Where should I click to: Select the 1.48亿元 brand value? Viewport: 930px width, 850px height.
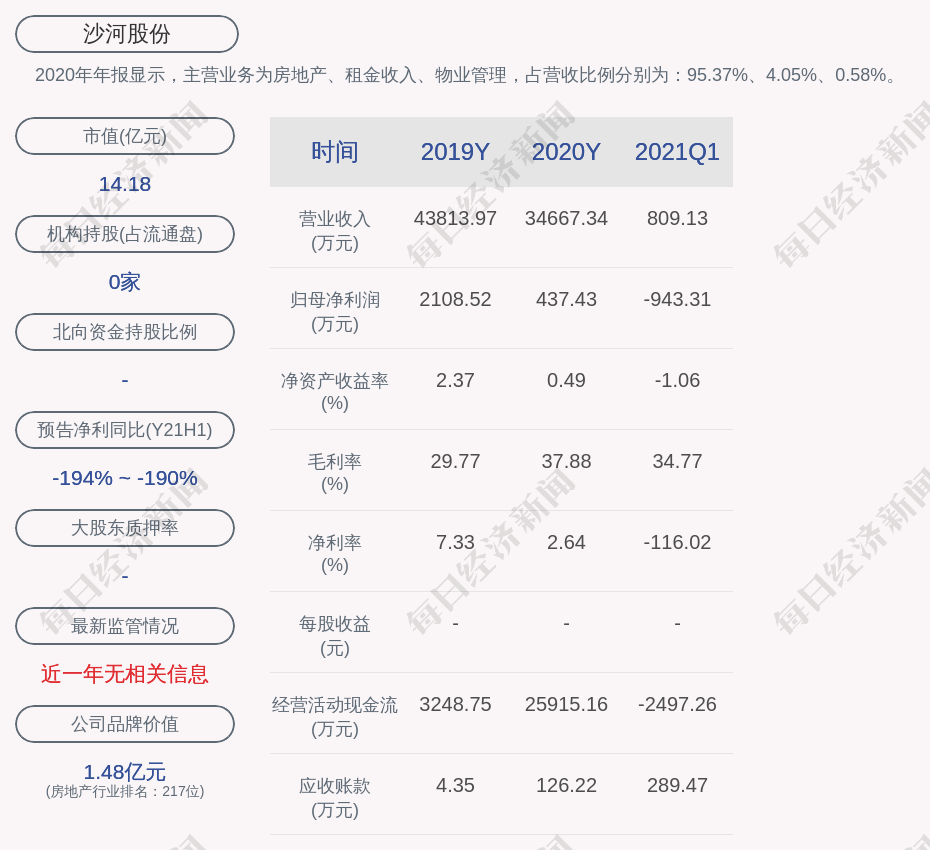pyautogui.click(x=125, y=772)
